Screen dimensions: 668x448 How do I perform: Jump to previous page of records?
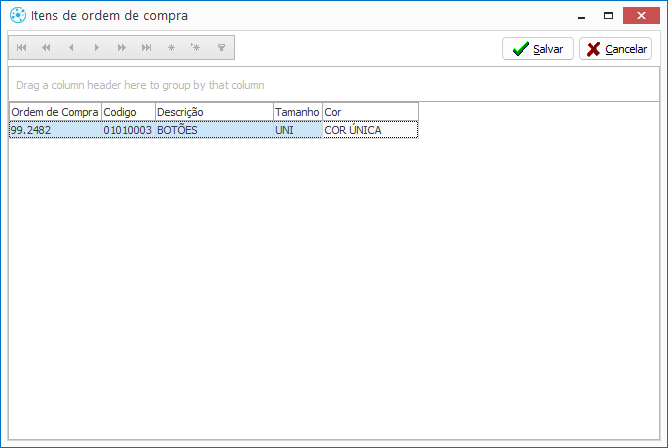point(46,48)
